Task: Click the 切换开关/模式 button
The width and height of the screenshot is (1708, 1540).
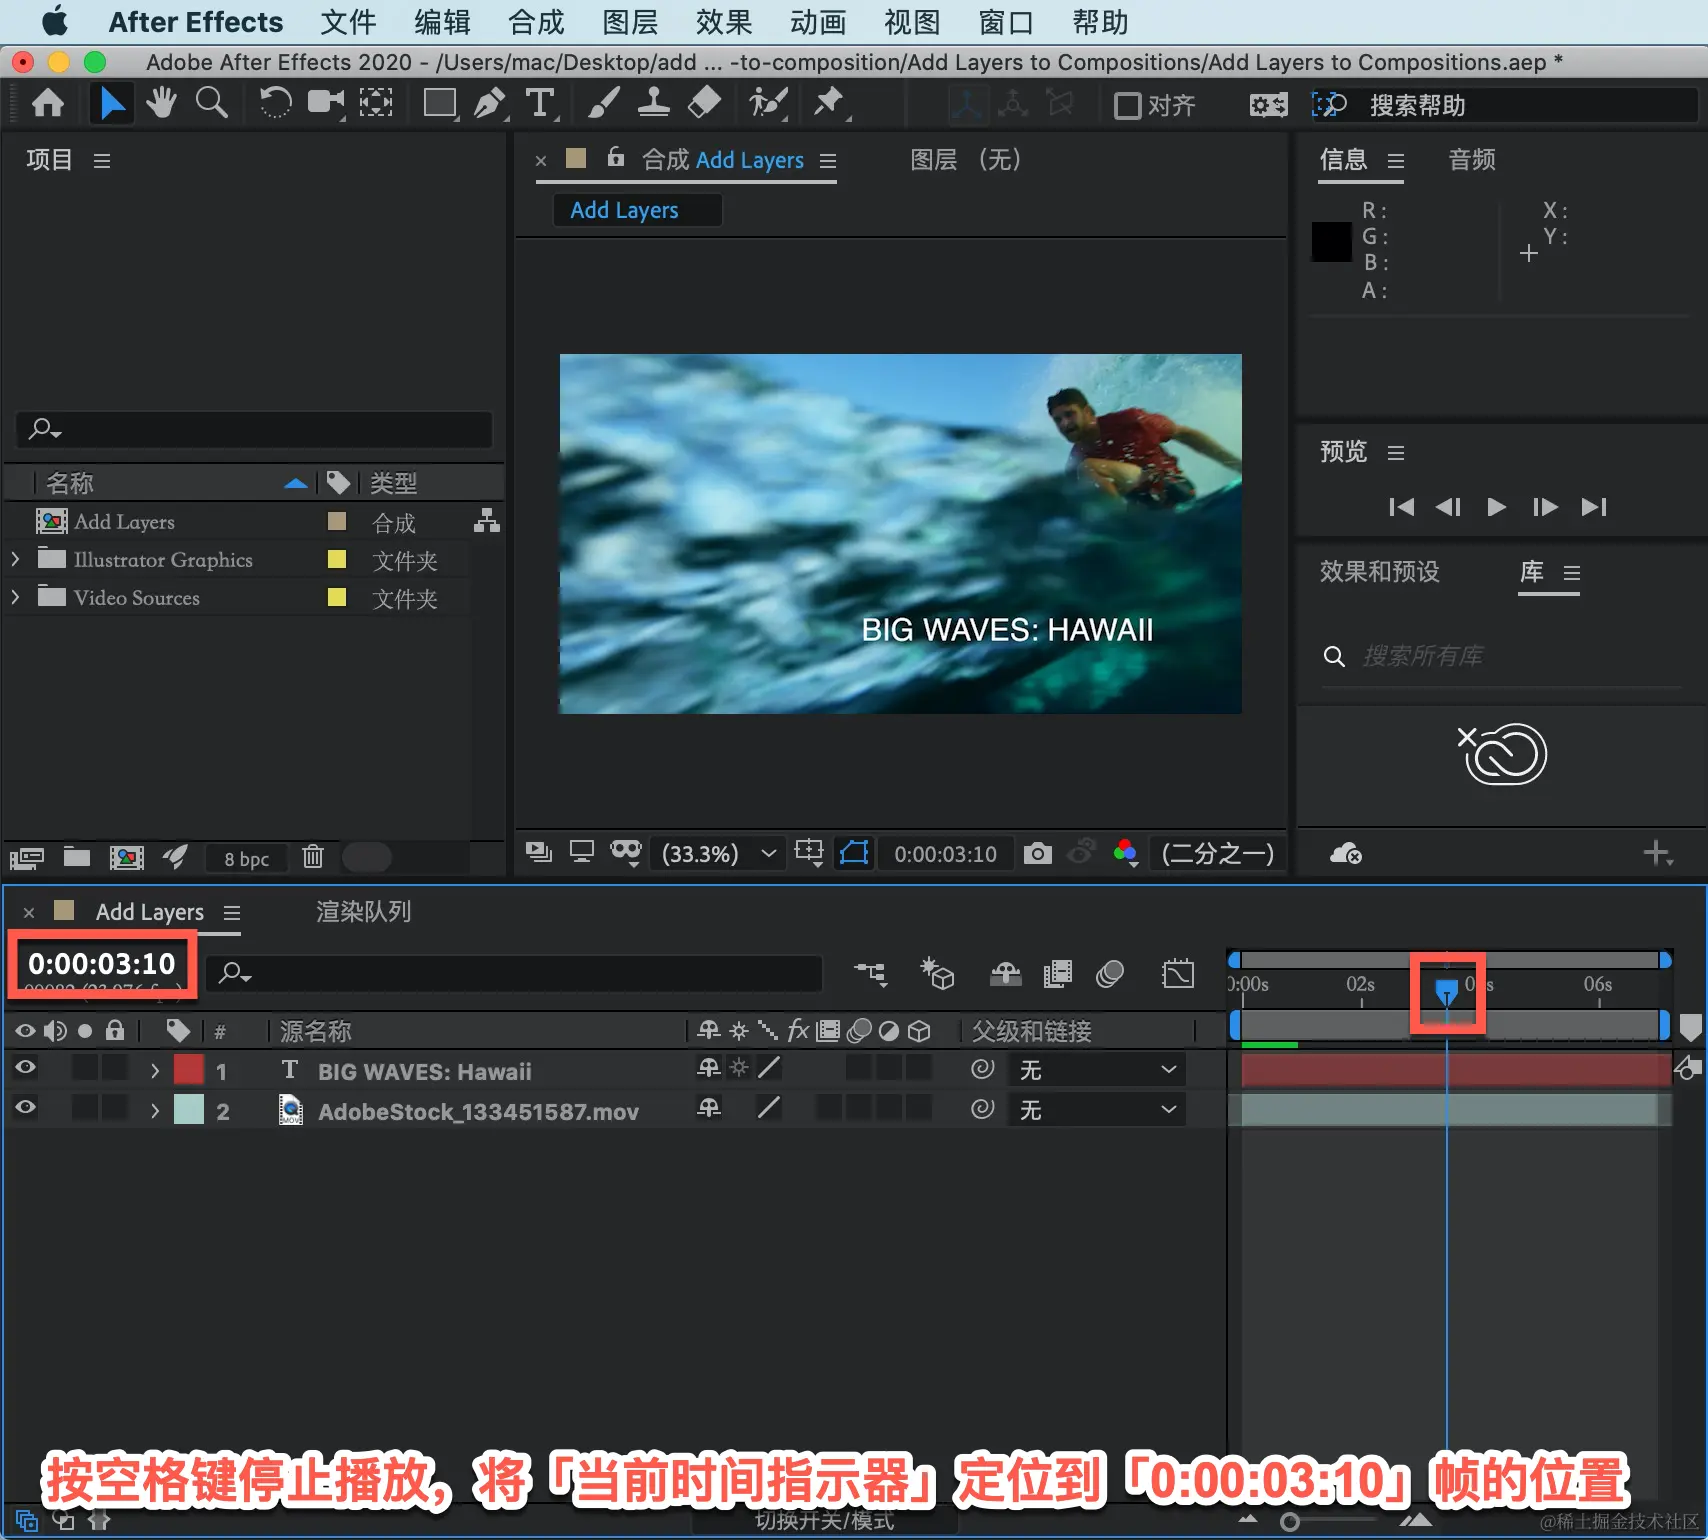Action: [x=825, y=1521]
